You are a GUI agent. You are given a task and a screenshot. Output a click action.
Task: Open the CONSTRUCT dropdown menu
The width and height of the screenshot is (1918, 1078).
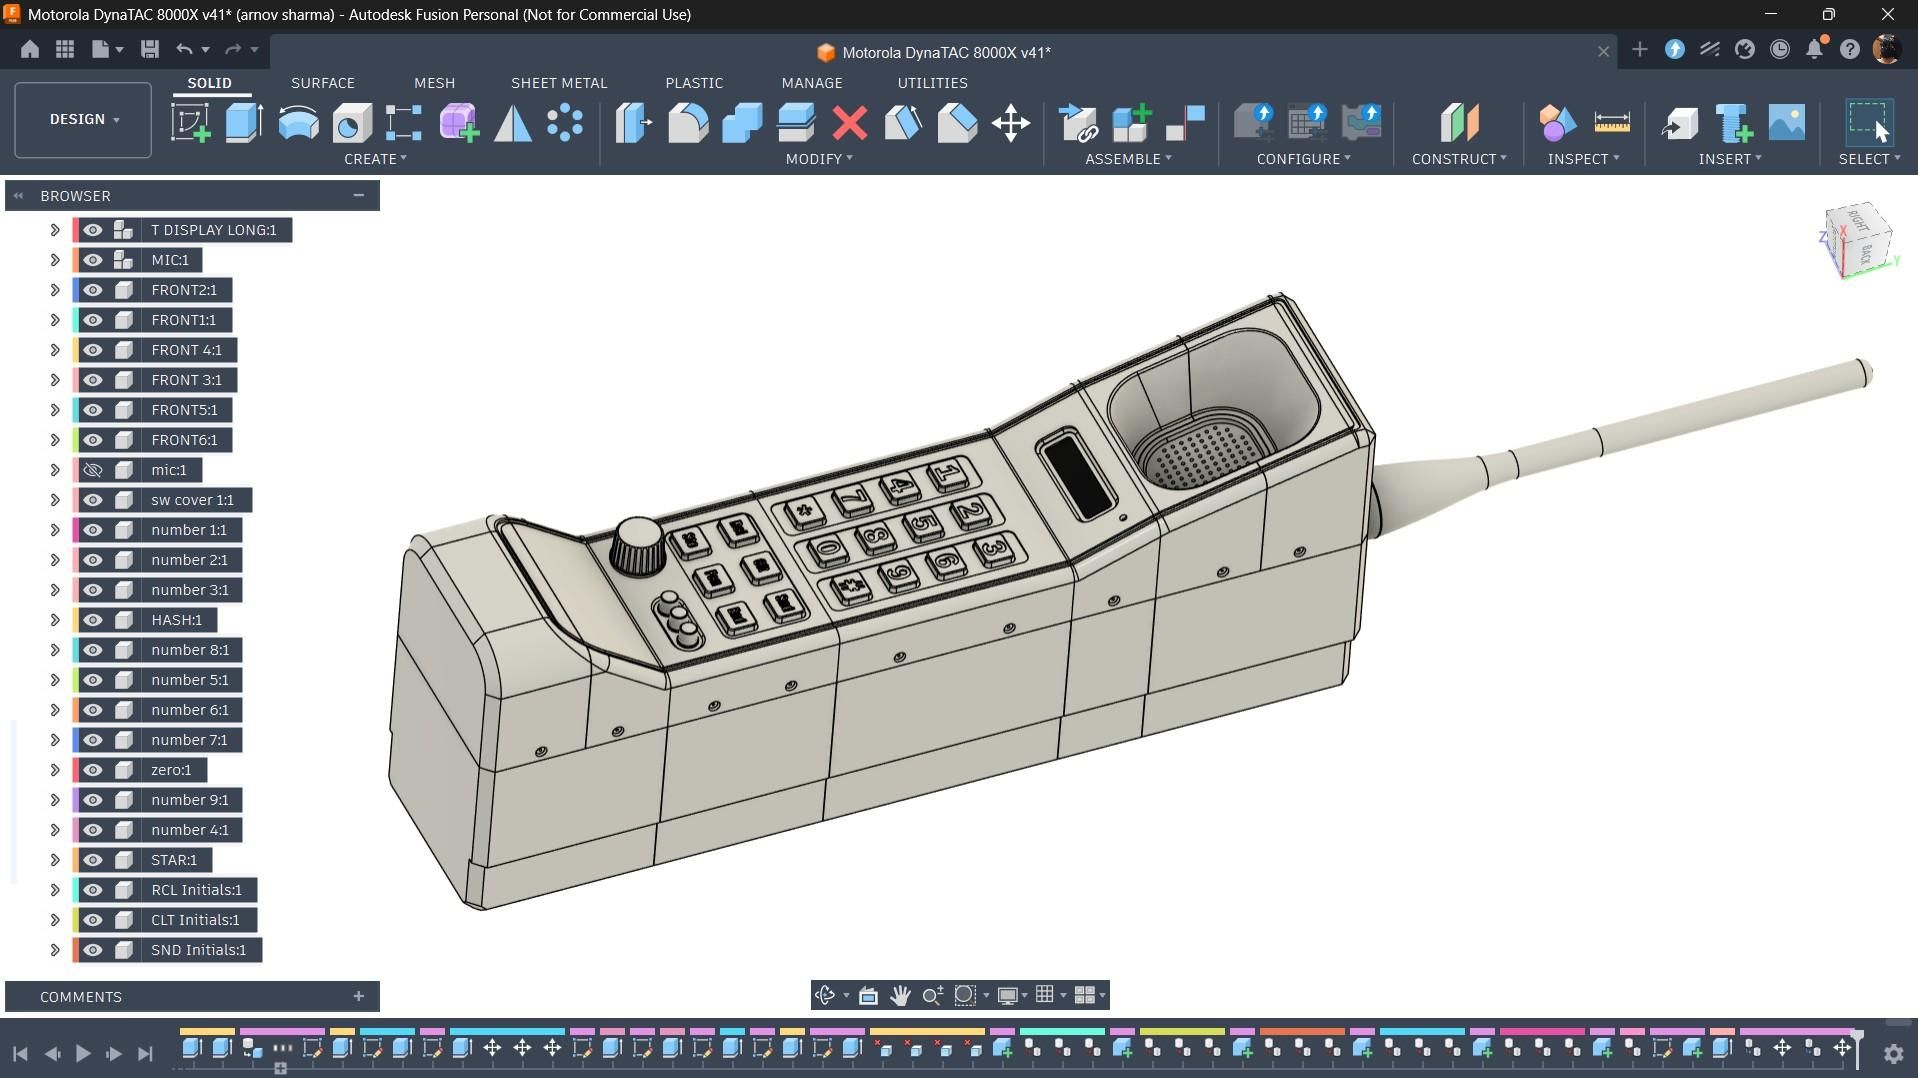click(x=1459, y=159)
